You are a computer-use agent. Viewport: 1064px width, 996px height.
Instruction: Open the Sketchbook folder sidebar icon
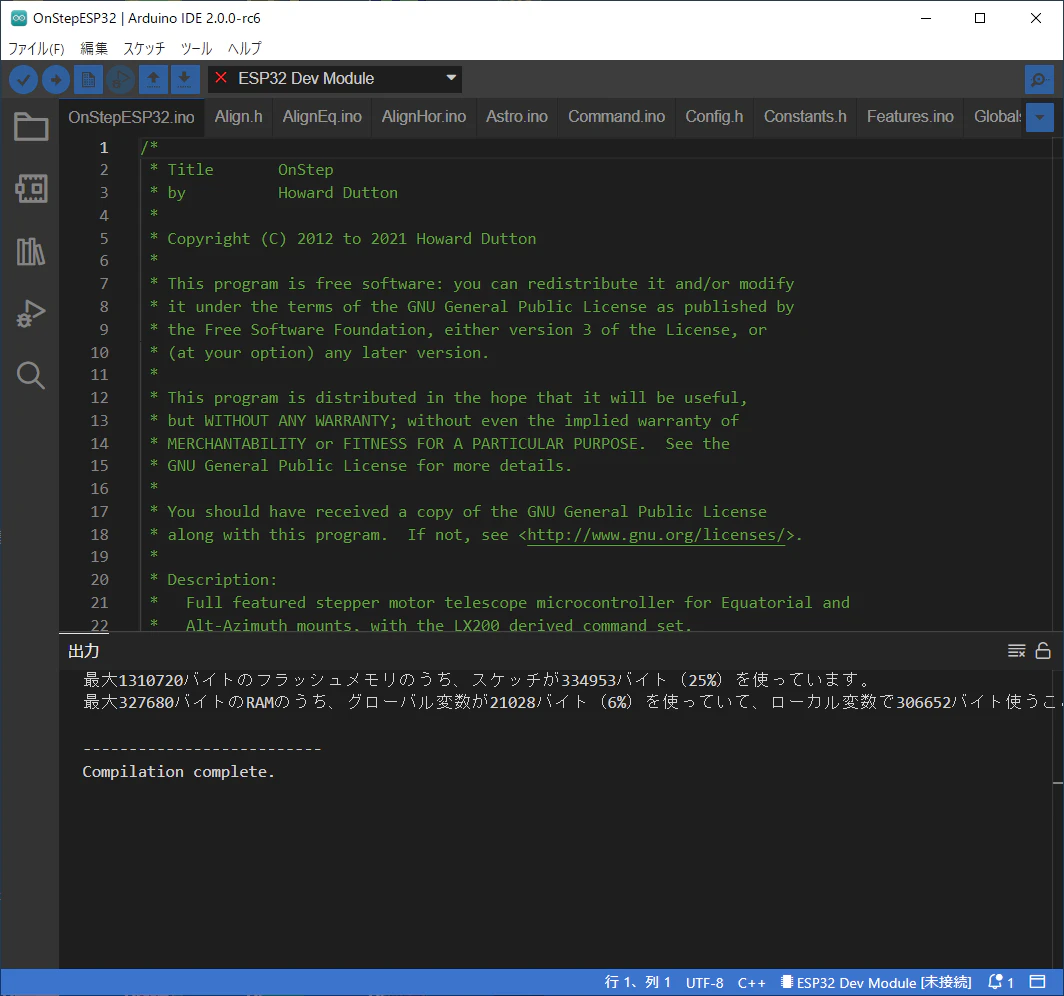31,126
